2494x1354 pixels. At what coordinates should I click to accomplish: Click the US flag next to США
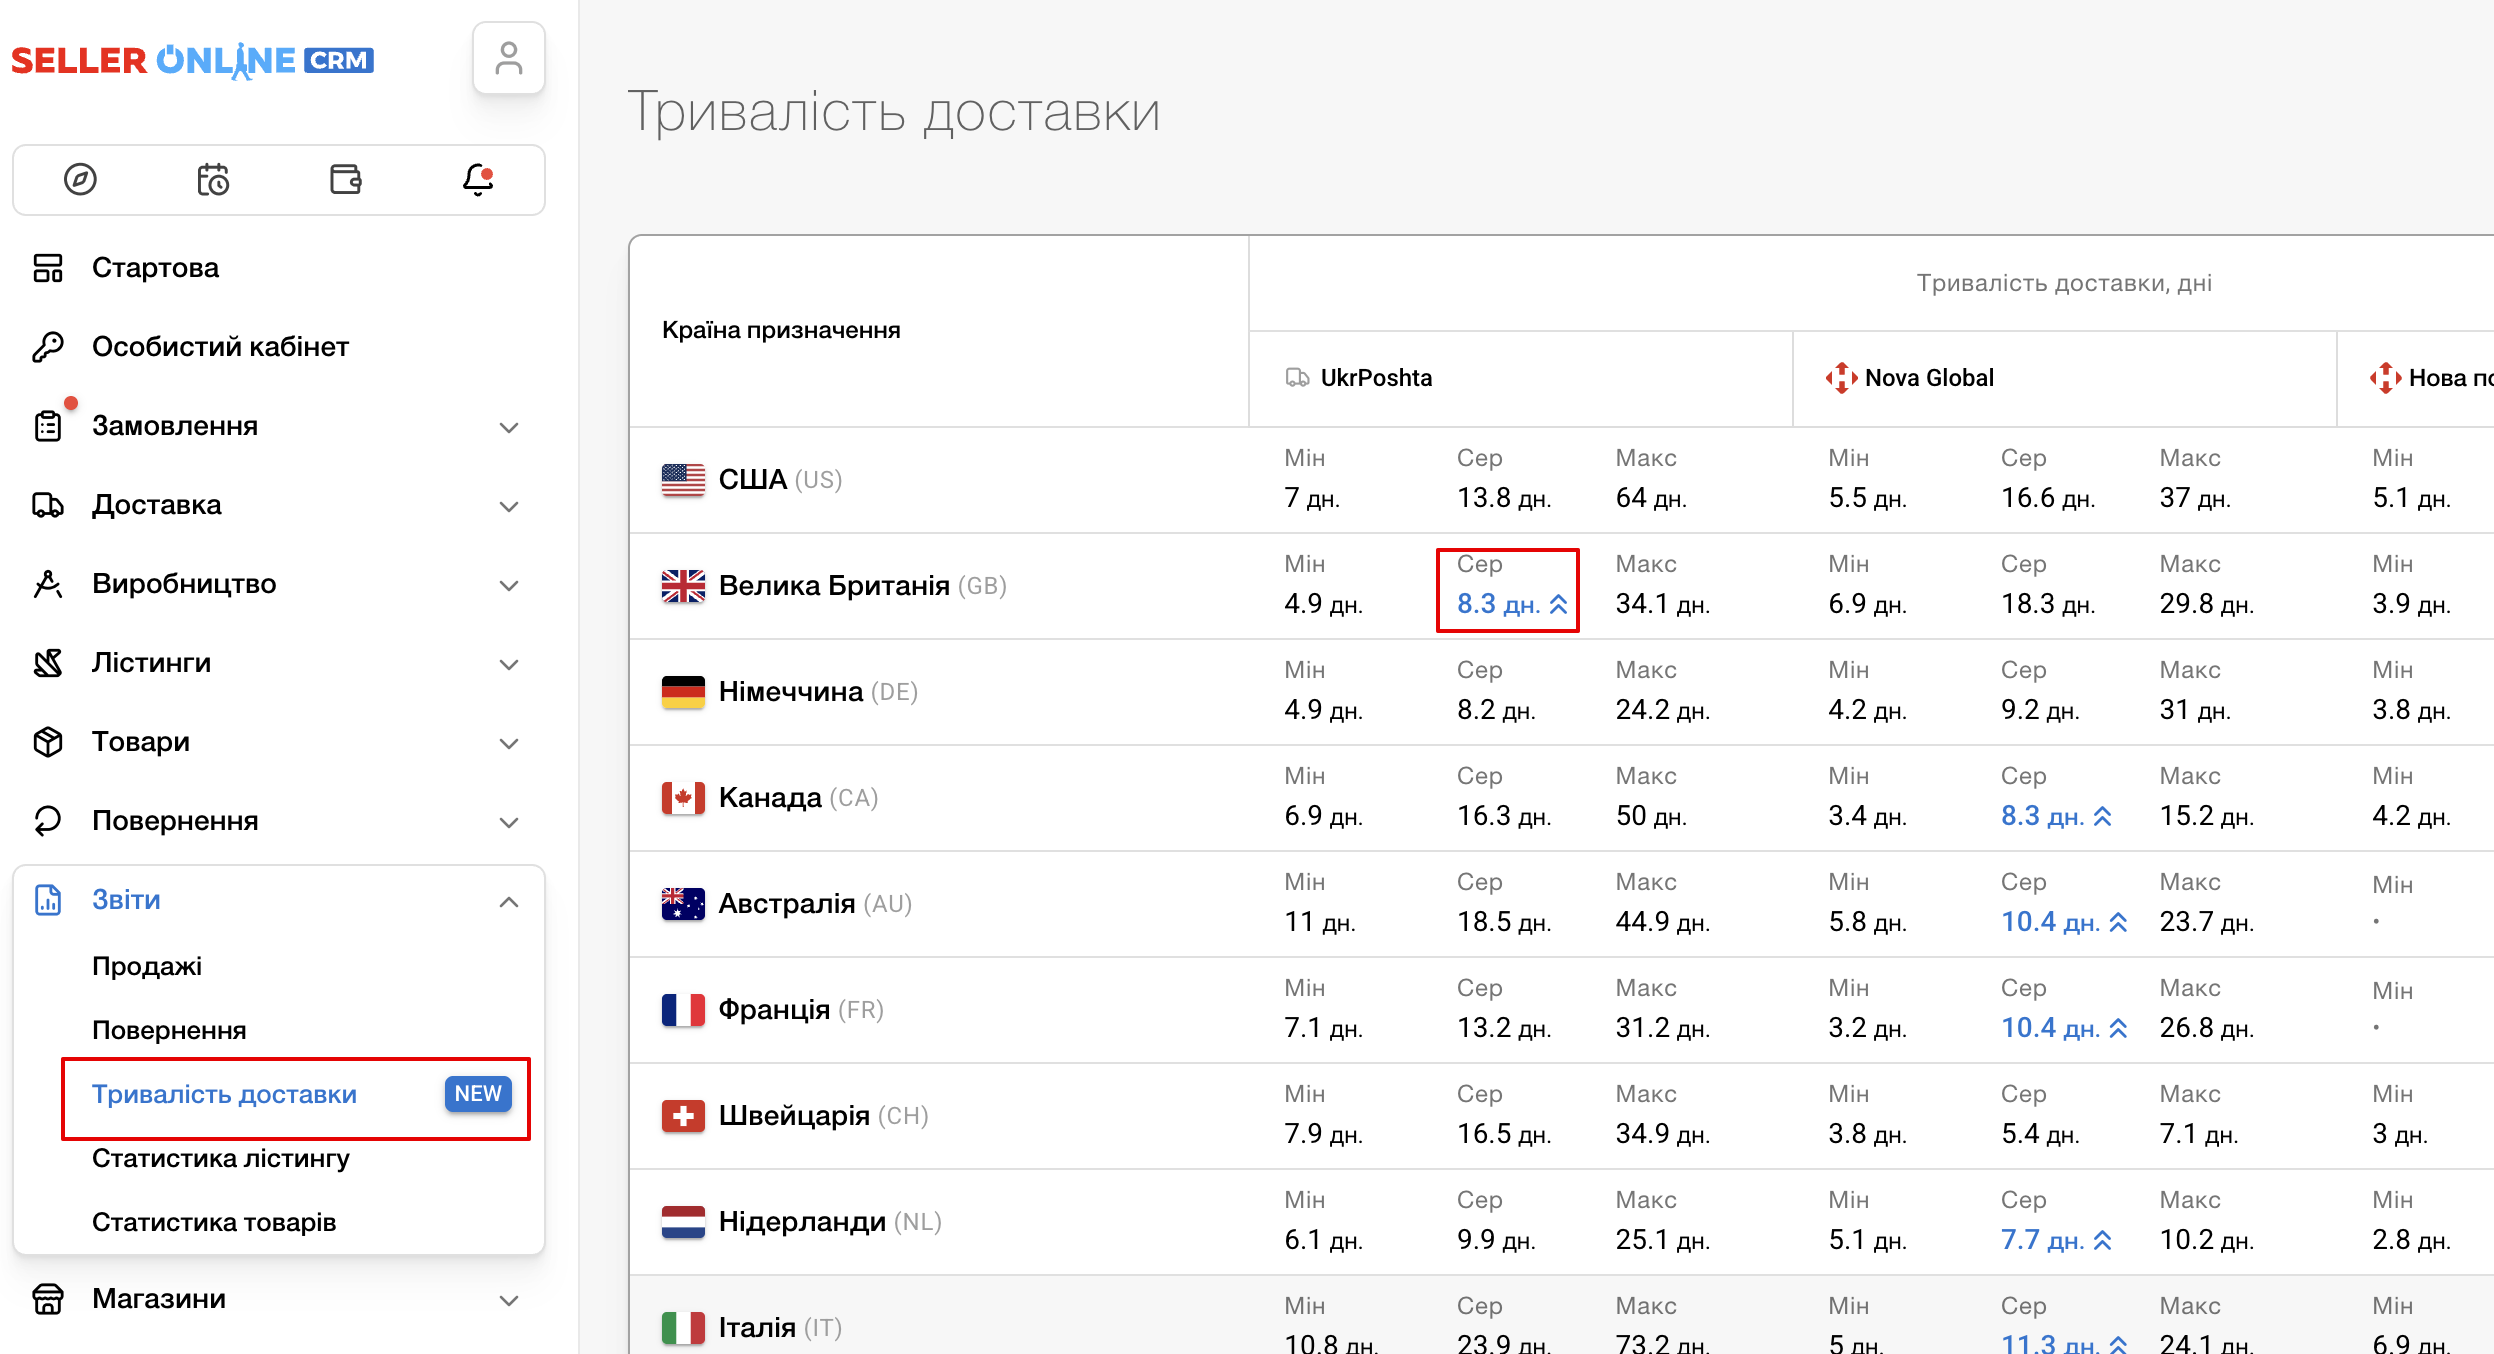point(684,479)
